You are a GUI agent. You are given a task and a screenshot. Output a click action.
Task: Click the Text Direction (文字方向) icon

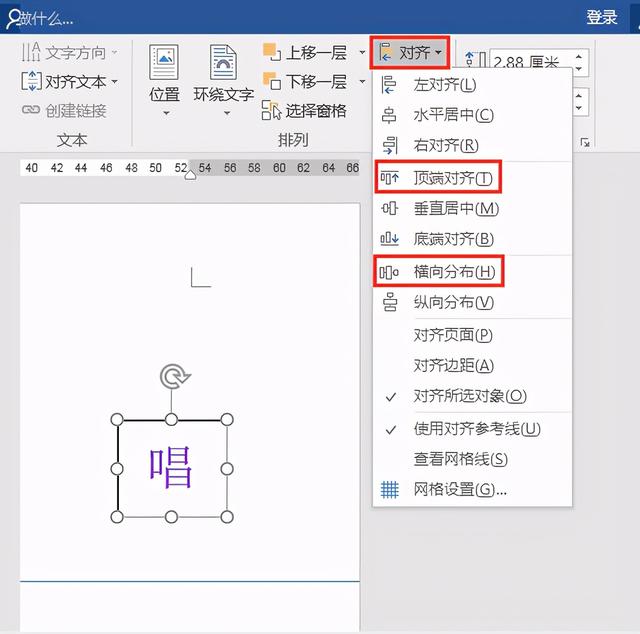(31, 52)
